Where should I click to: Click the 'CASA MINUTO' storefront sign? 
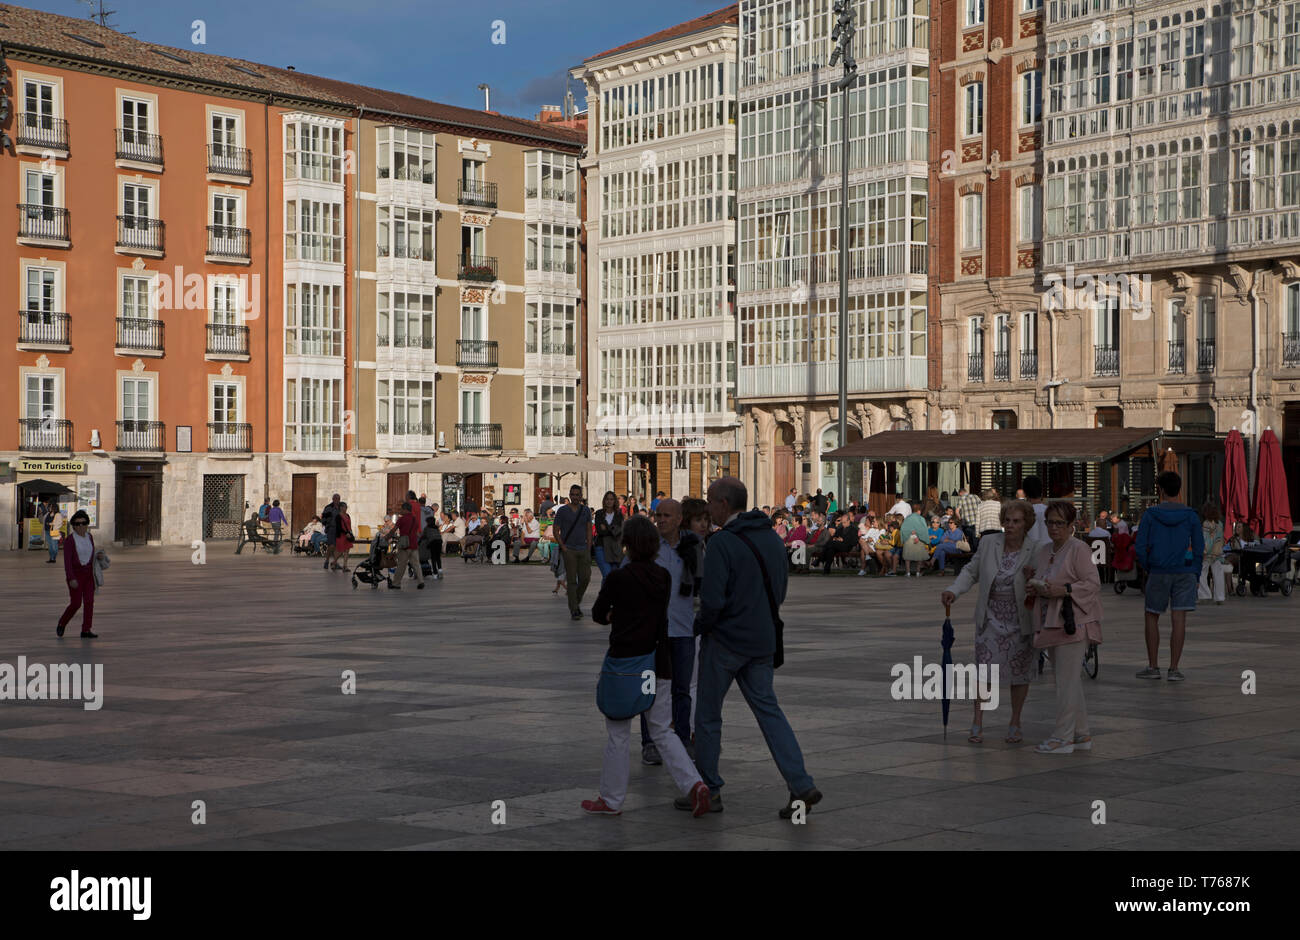click(x=679, y=441)
